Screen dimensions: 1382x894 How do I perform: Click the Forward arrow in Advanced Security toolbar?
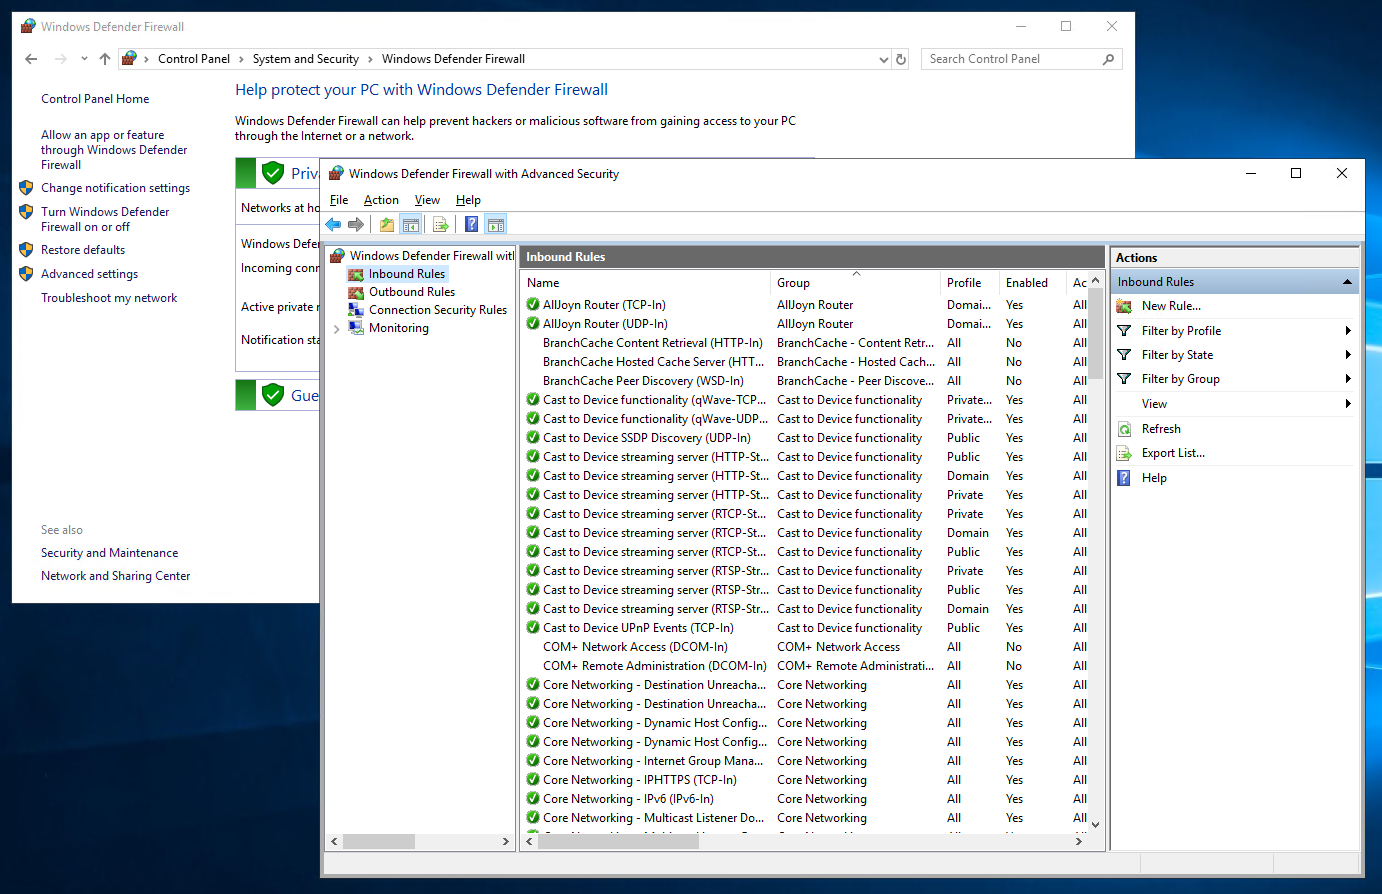355,225
